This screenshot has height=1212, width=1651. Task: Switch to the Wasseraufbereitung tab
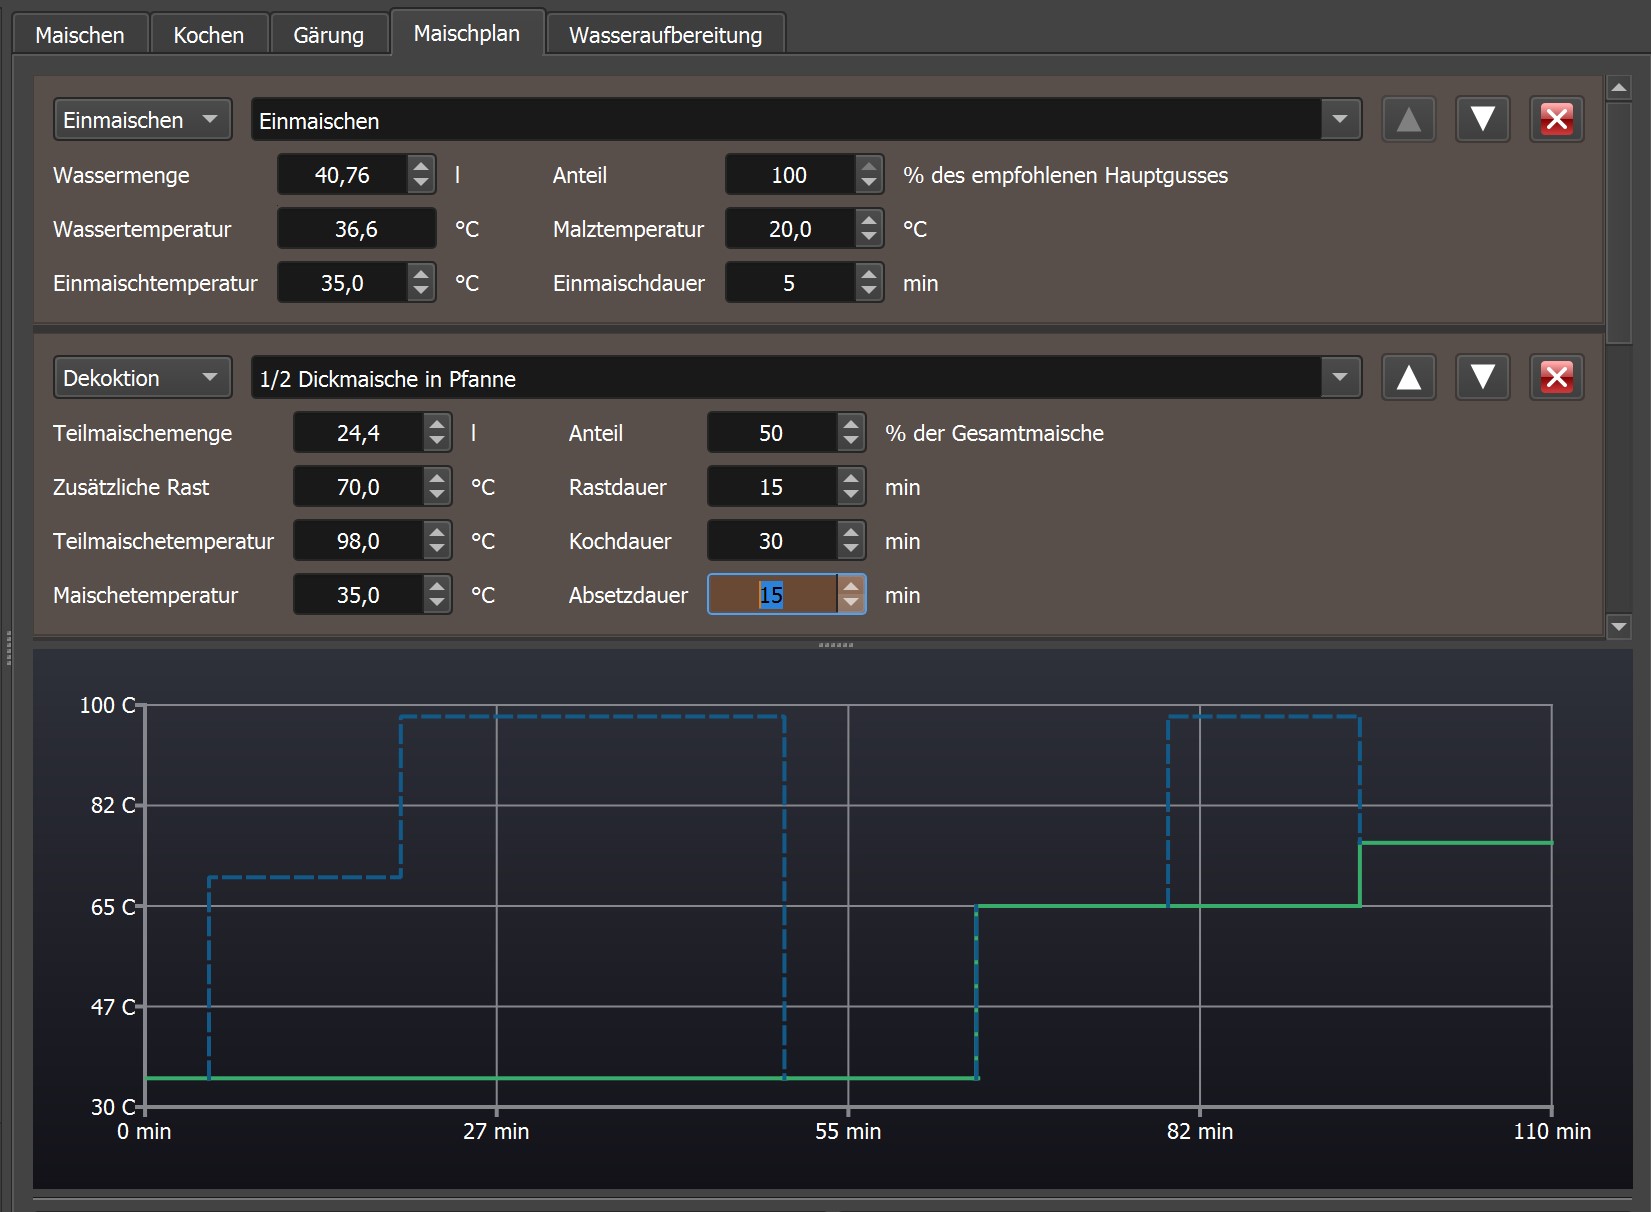(x=665, y=35)
